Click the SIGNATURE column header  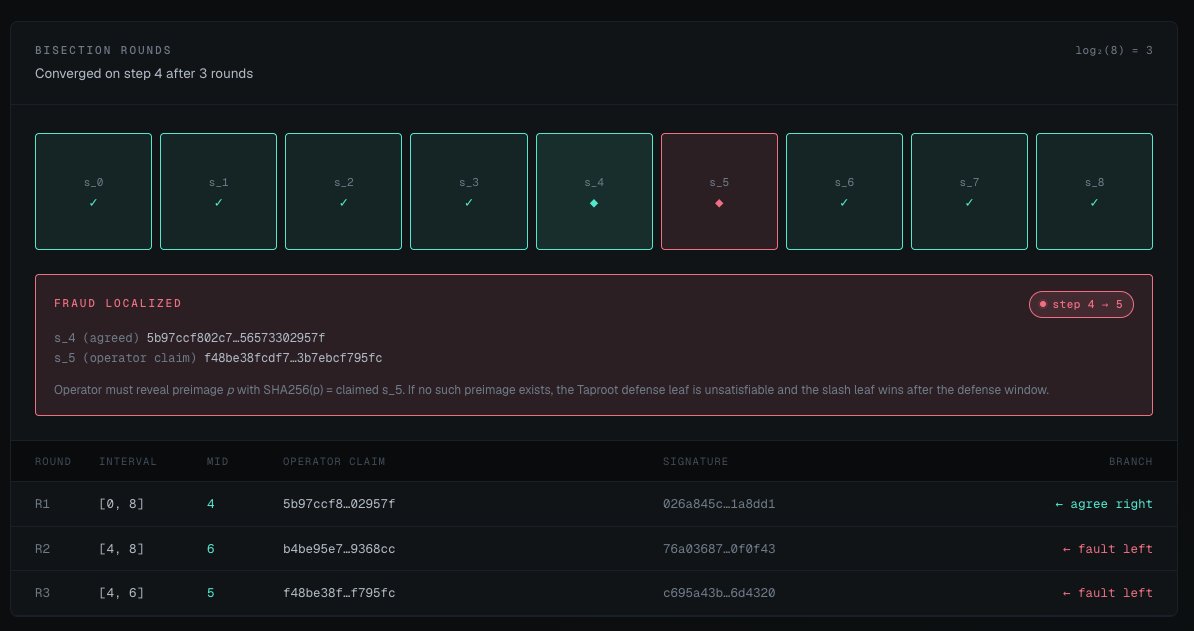[x=696, y=461]
